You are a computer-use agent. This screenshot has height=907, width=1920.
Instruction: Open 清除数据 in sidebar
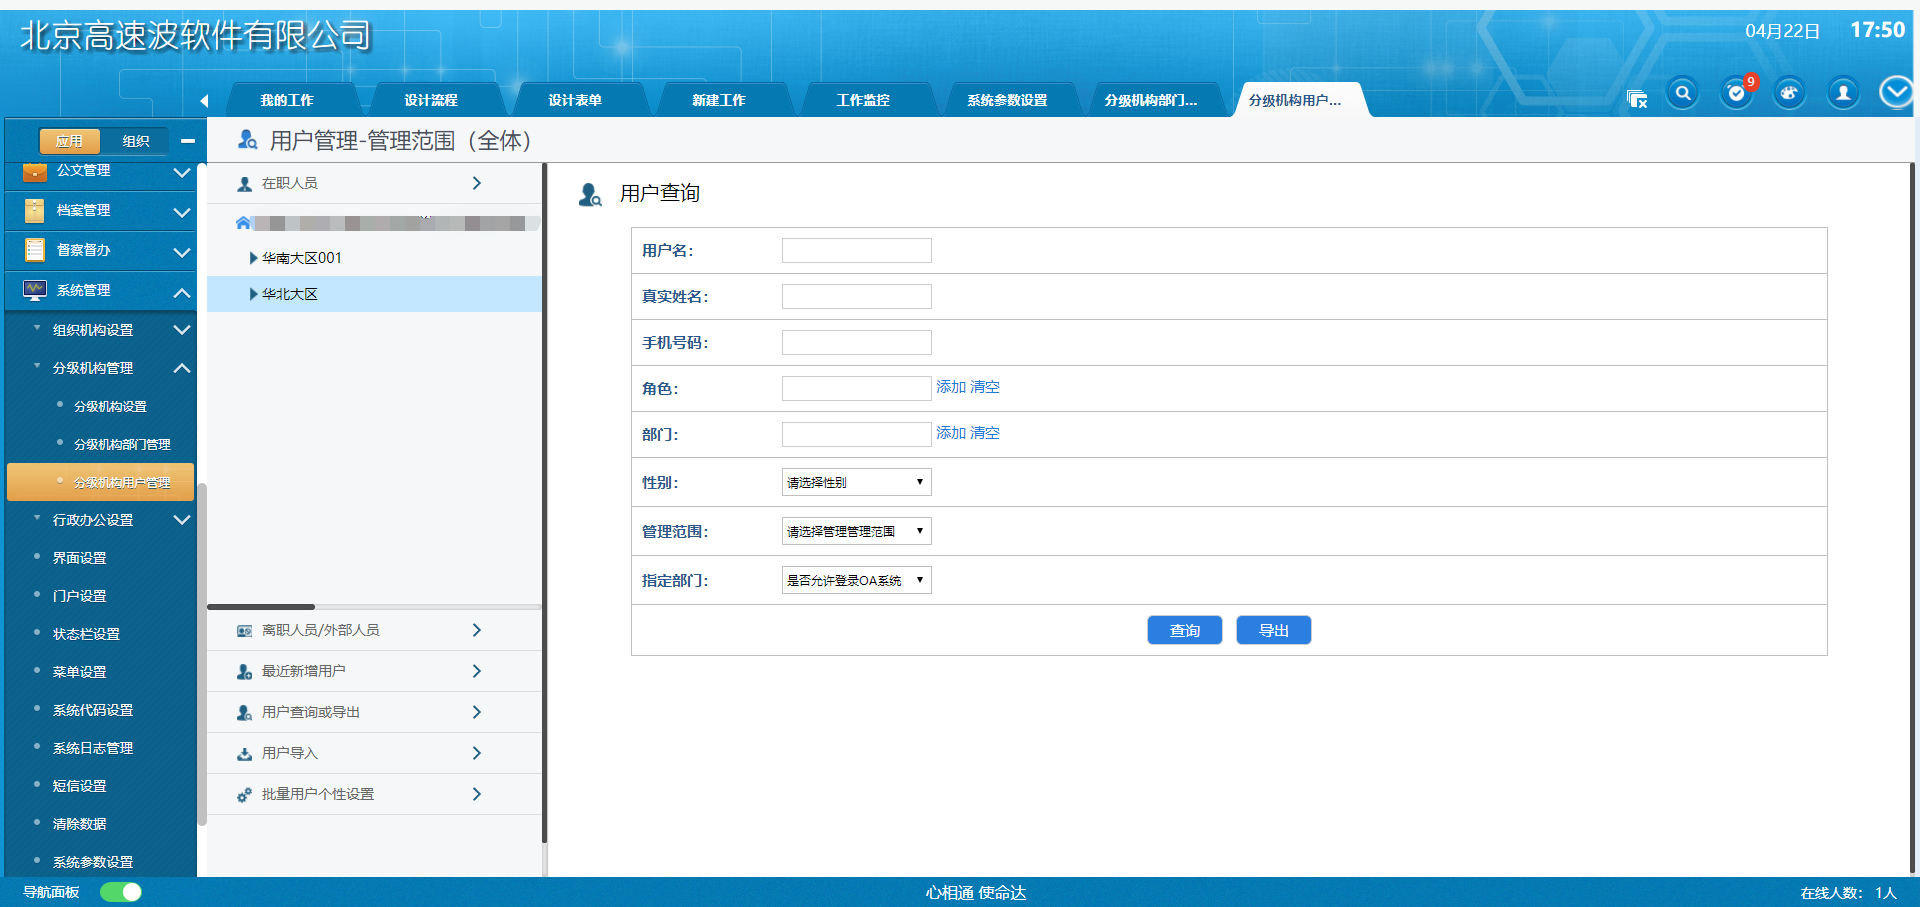80,824
